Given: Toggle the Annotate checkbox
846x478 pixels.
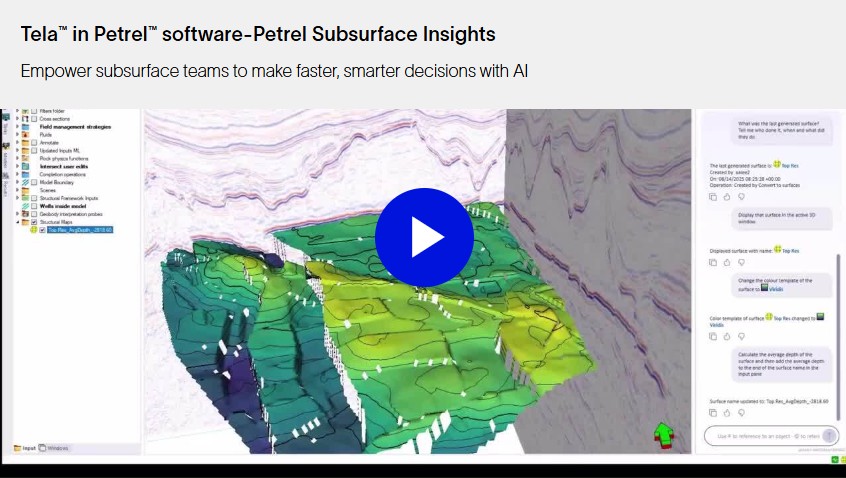Looking at the screenshot, I should click(x=34, y=142).
